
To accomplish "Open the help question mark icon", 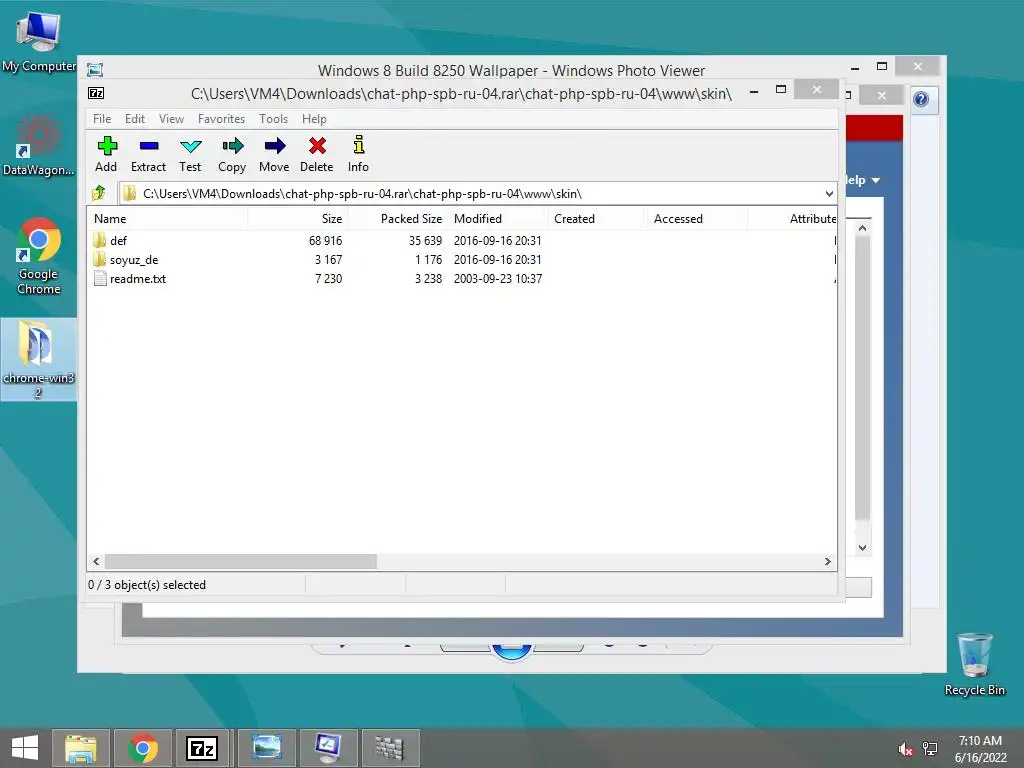I will coord(921,99).
